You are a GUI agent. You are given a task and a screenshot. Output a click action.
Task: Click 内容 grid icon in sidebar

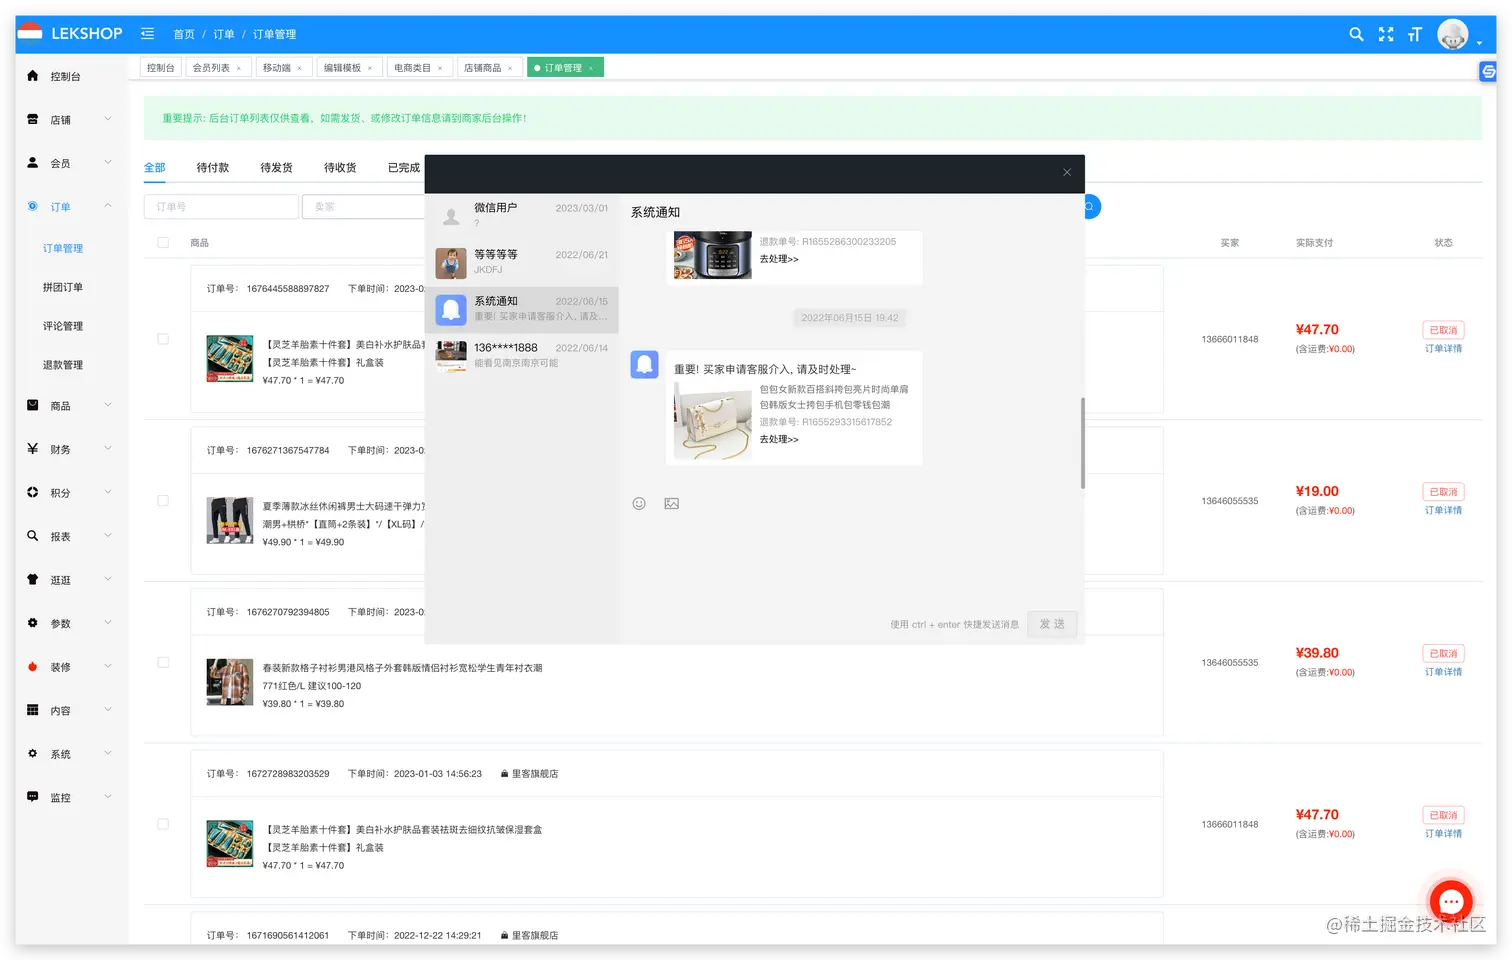[32, 710]
